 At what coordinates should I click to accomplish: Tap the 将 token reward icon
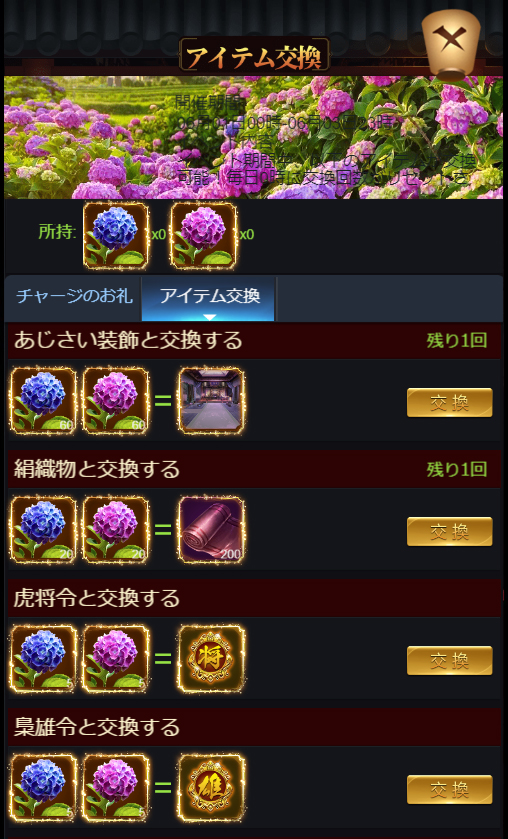pyautogui.click(x=211, y=658)
